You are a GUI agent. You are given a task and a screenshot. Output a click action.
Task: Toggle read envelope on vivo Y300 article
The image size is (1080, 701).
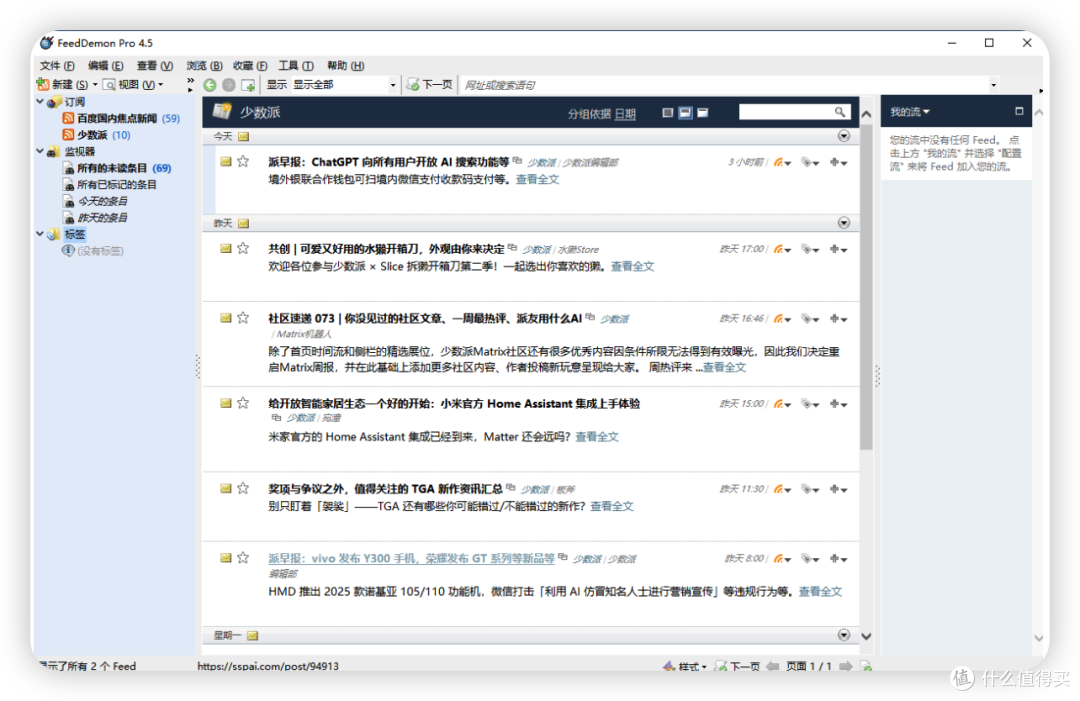pyautogui.click(x=225, y=558)
